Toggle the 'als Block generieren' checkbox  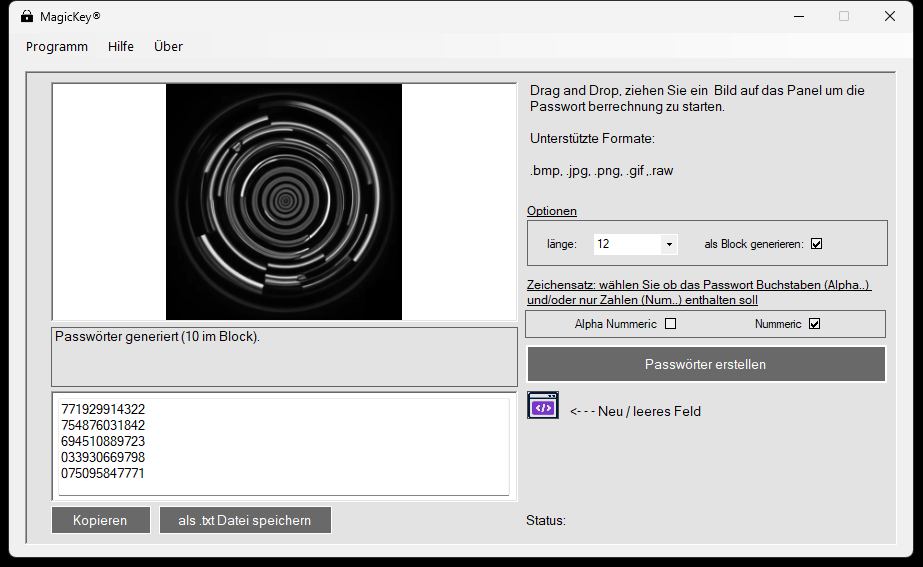(816, 244)
